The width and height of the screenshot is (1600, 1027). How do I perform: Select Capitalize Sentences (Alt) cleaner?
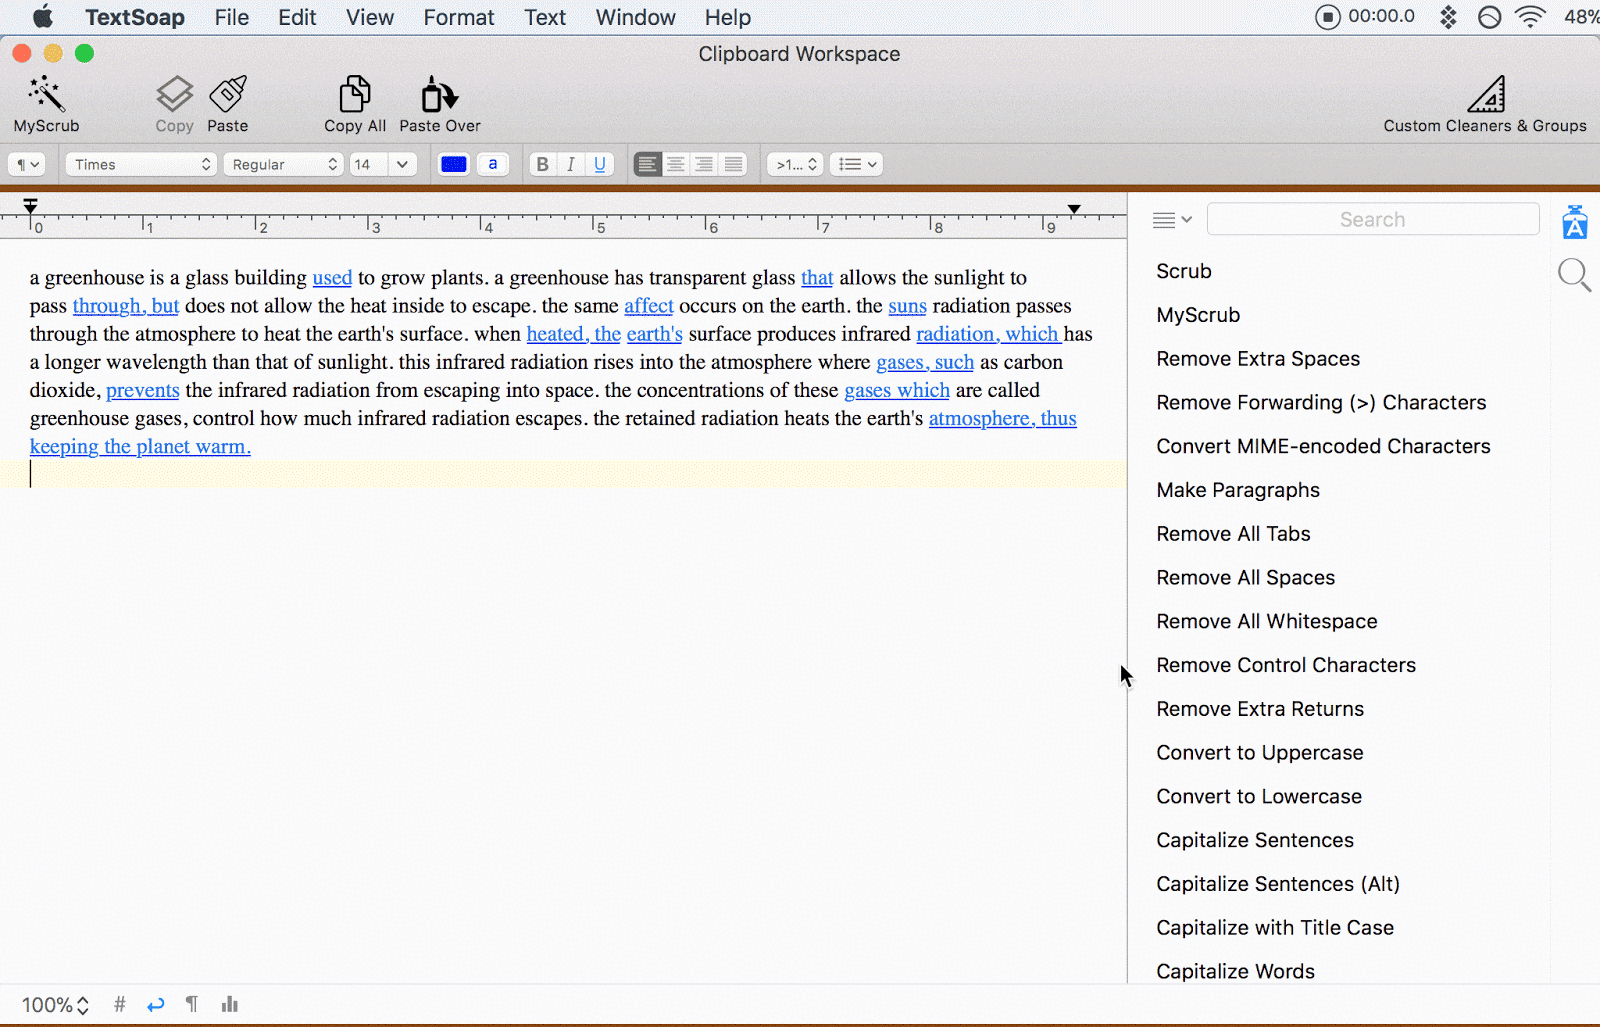click(1278, 884)
